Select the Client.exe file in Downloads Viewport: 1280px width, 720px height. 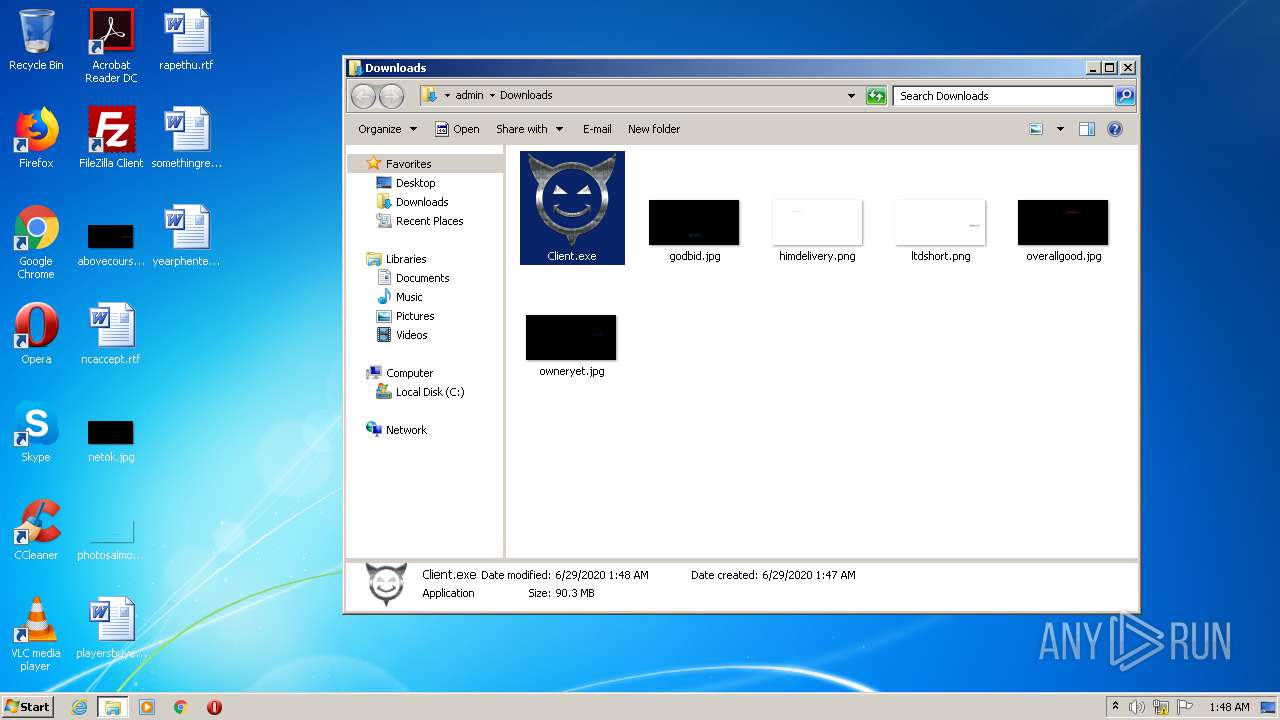(572, 208)
